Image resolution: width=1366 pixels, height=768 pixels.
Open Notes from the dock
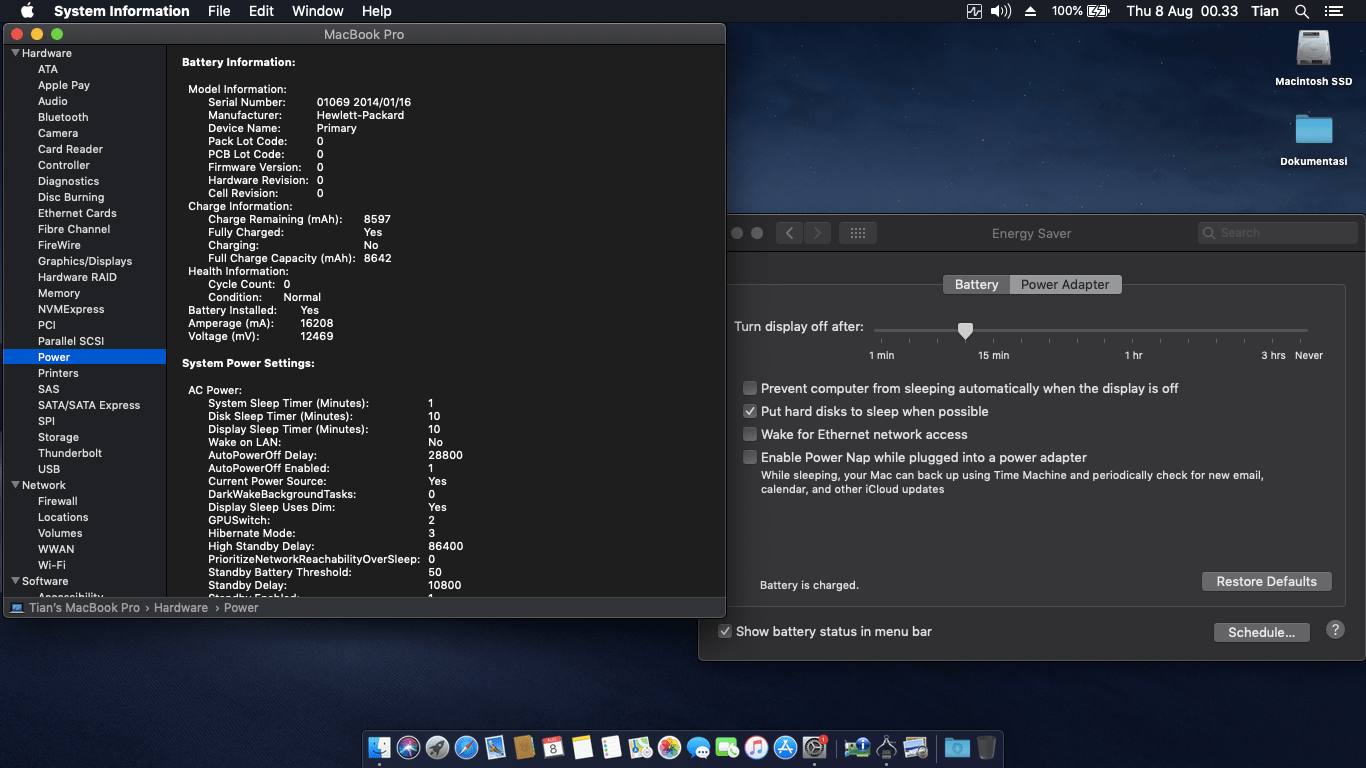pyautogui.click(x=582, y=747)
